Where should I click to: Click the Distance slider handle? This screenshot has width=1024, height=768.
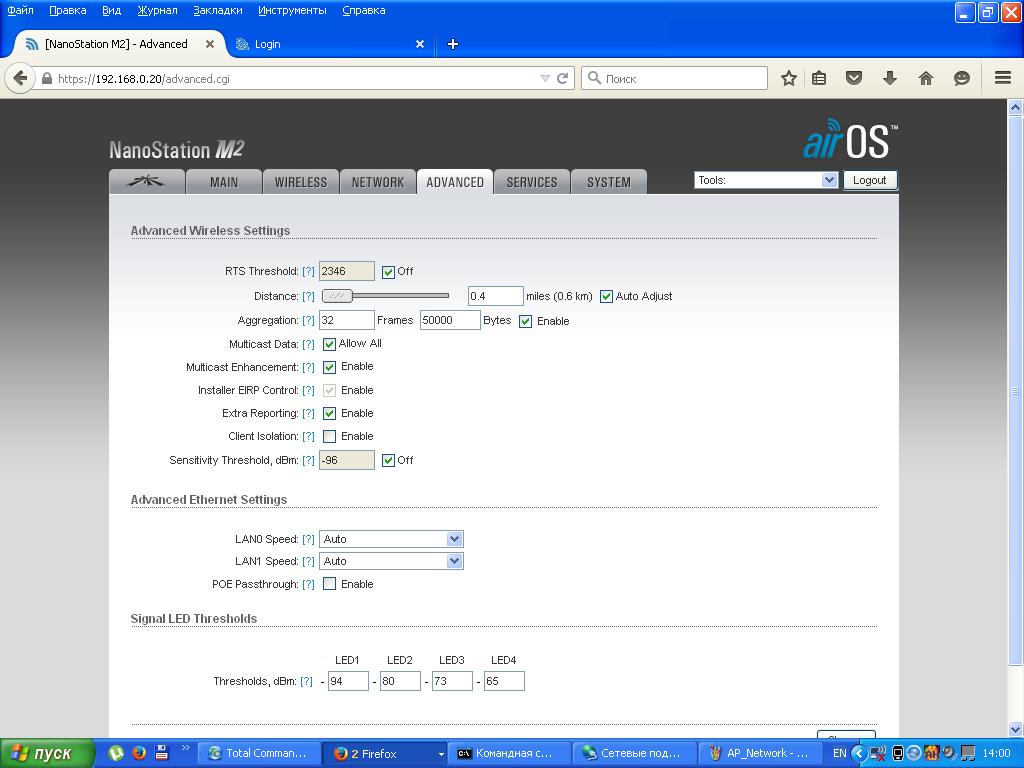coord(337,296)
